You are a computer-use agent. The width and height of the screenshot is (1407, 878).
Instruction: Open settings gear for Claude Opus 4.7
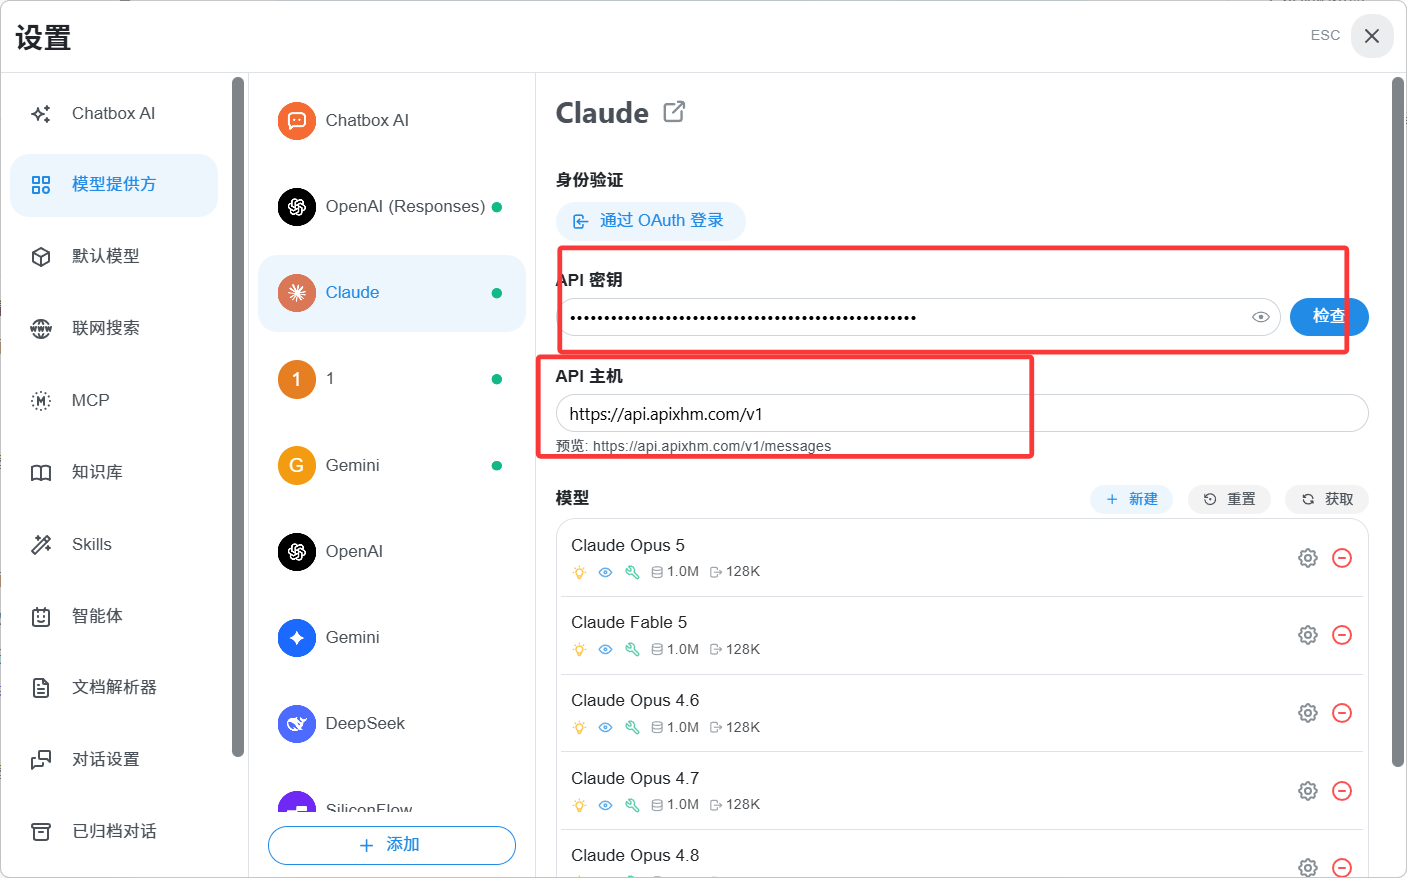1308,791
